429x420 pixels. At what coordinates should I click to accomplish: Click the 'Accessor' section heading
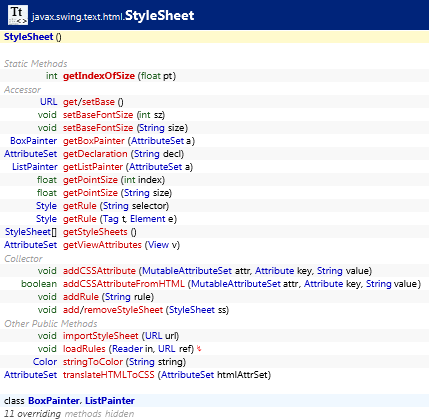[22, 90]
